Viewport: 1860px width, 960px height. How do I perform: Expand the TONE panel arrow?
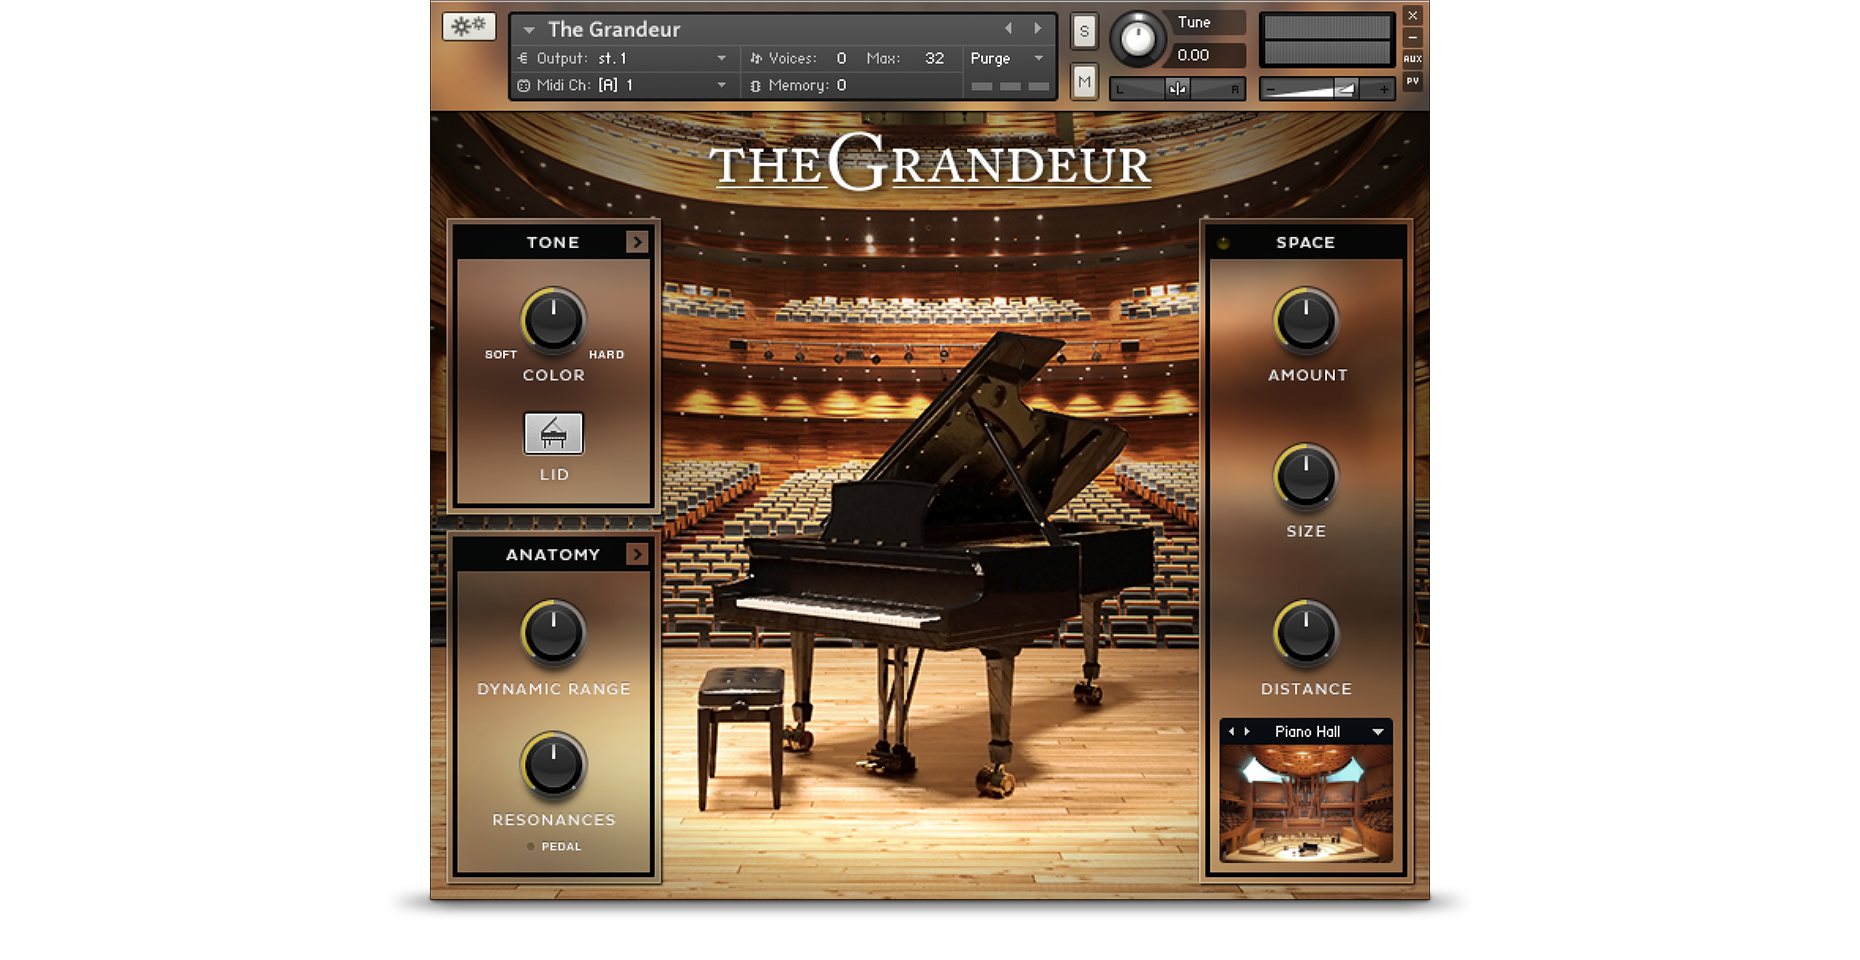[x=637, y=242]
